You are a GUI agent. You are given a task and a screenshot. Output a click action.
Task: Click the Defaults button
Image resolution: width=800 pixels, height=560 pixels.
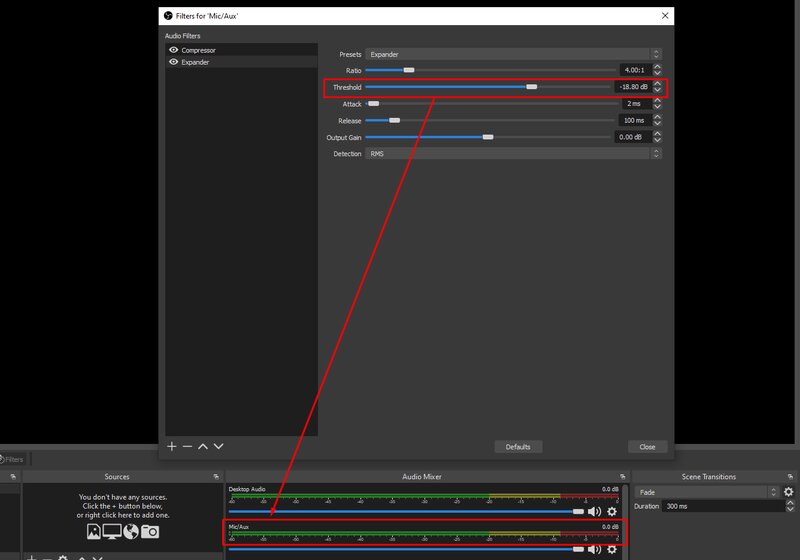coord(518,447)
